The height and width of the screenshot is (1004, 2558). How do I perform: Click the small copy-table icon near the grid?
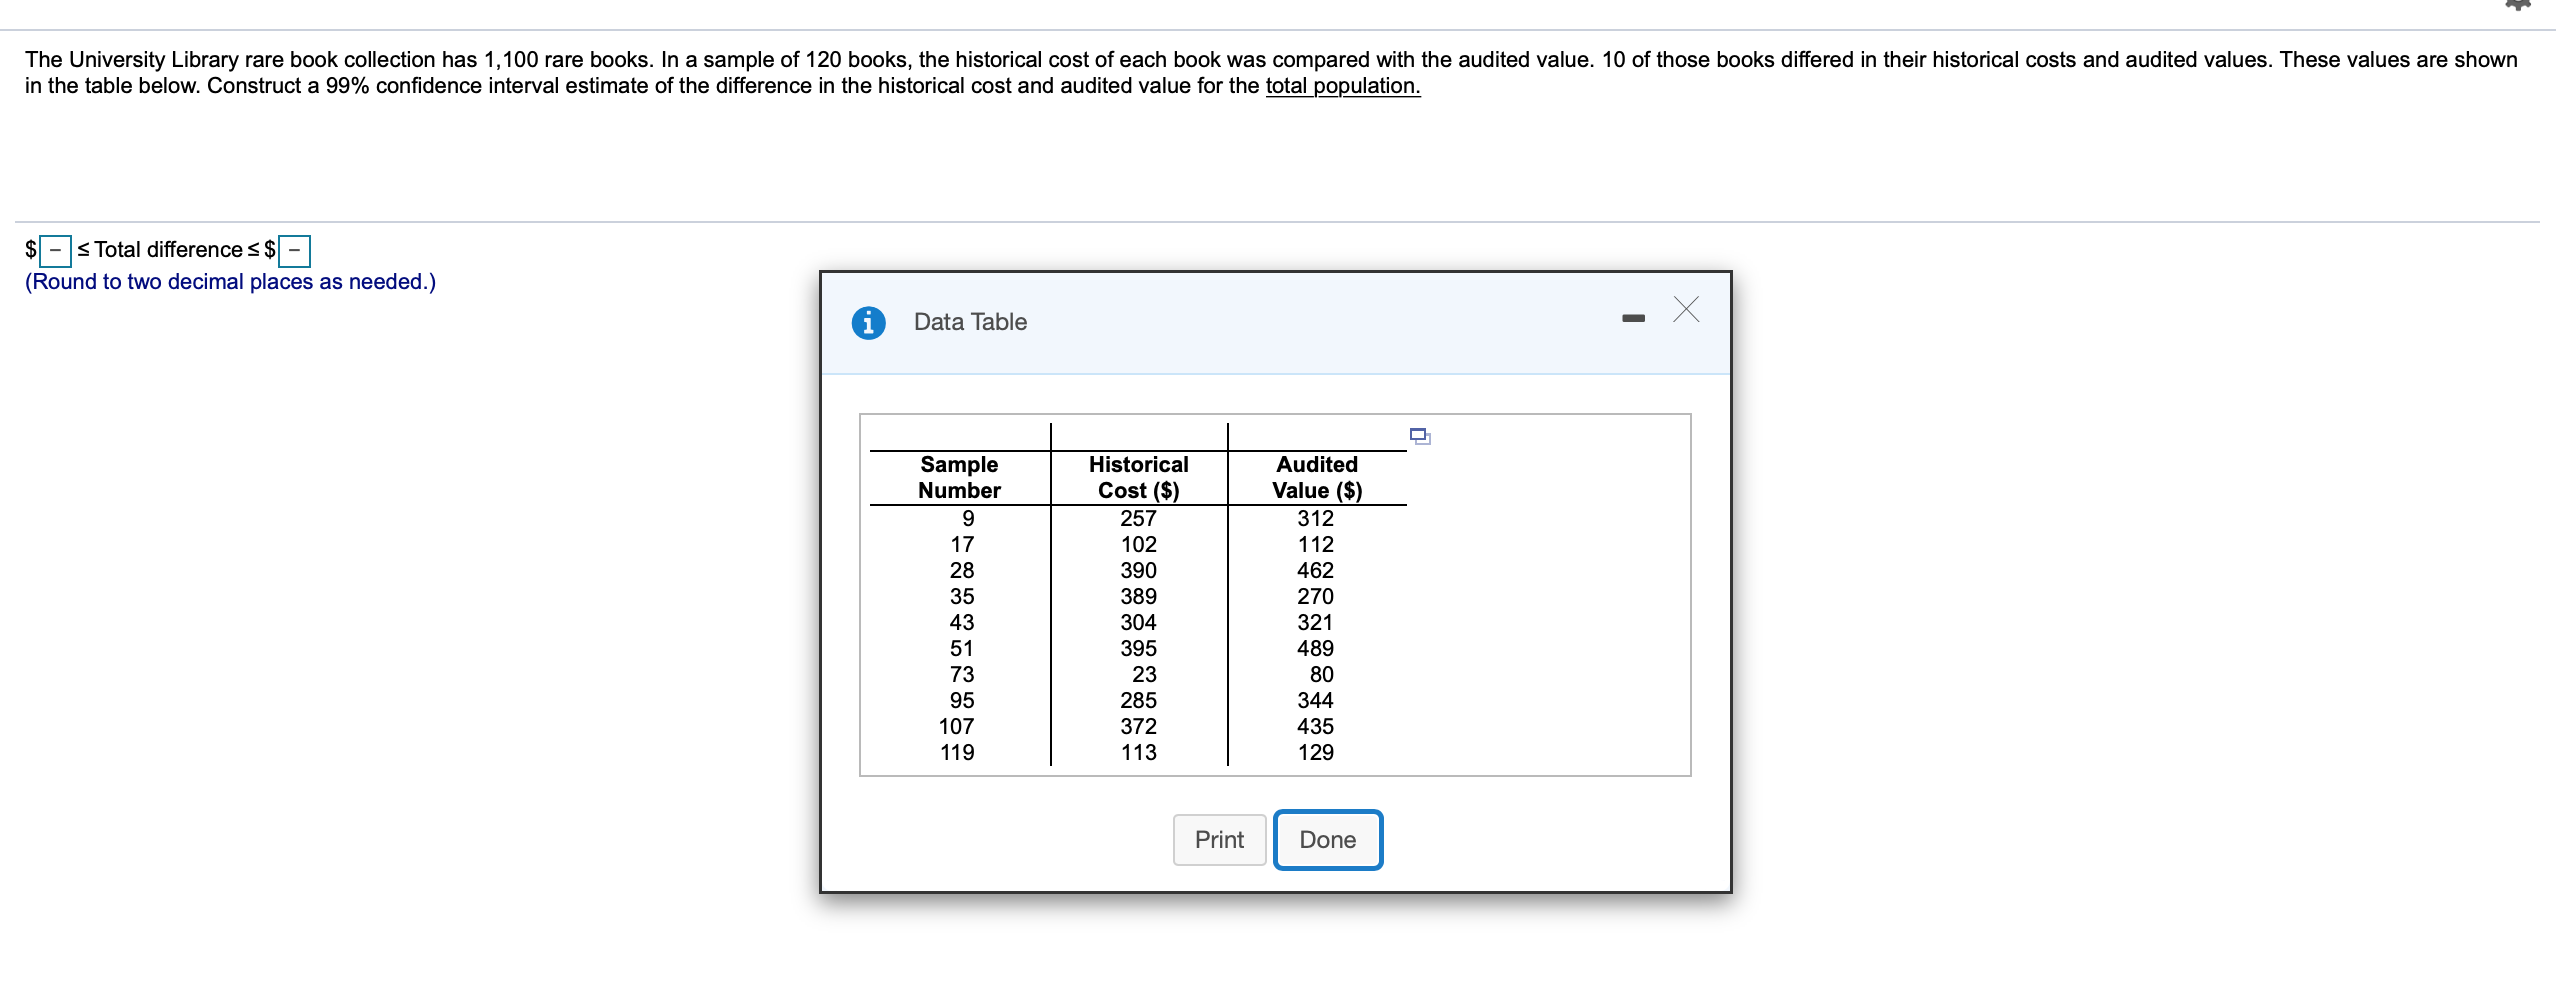[1419, 435]
